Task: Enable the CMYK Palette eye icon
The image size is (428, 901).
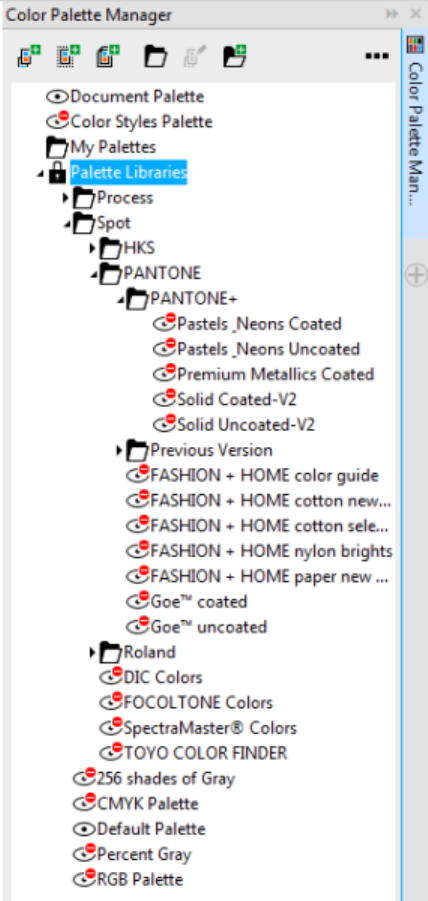Action: tap(84, 802)
